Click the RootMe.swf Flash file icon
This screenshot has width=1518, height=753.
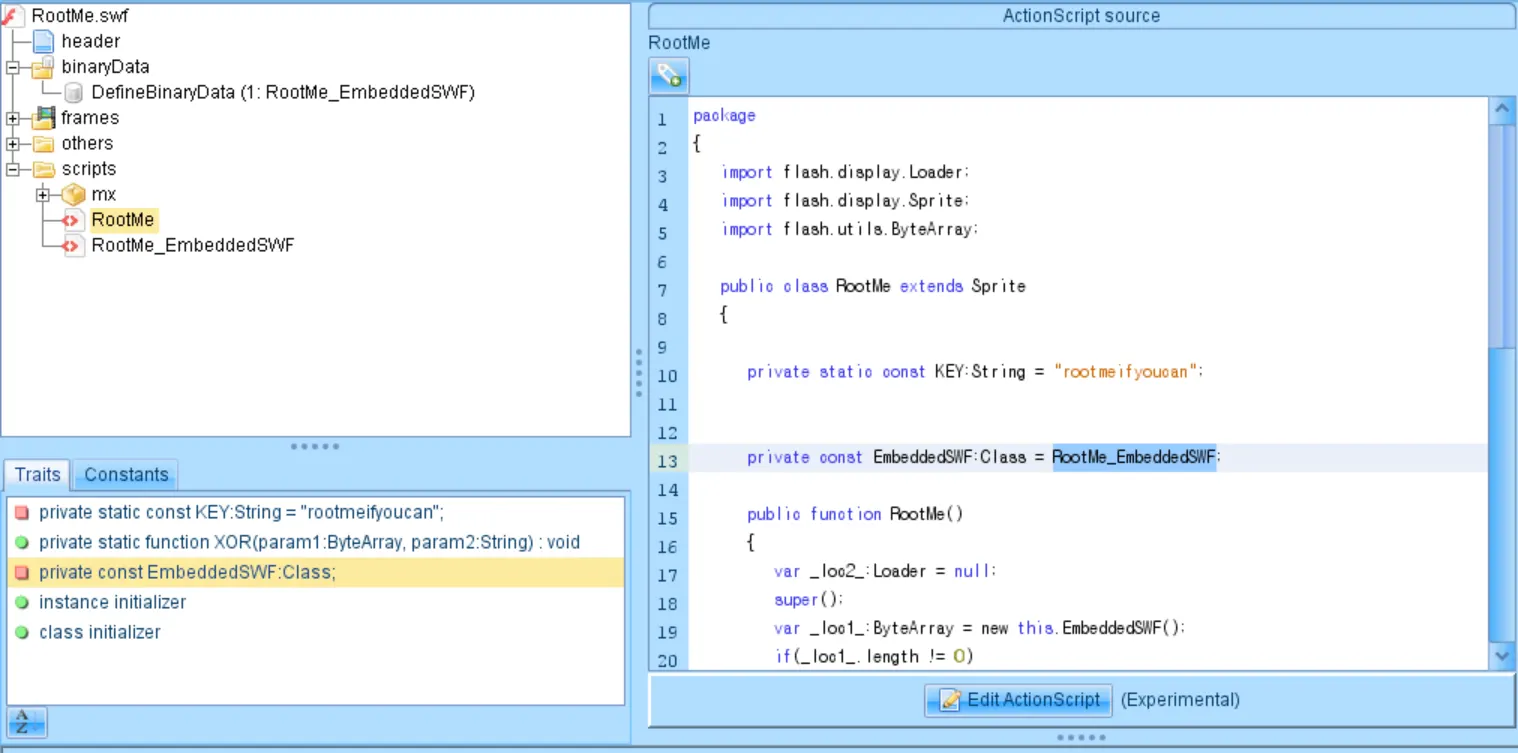pos(13,16)
